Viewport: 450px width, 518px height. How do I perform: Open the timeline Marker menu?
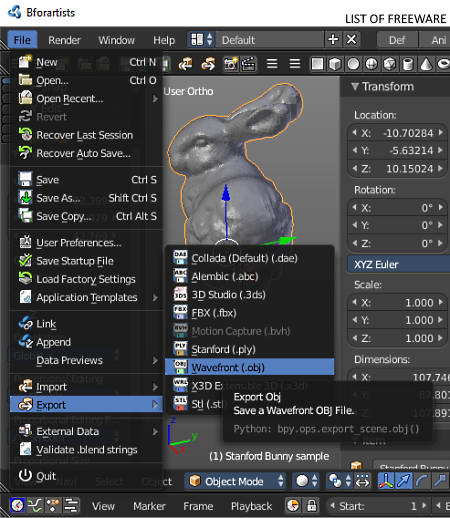pyautogui.click(x=149, y=506)
